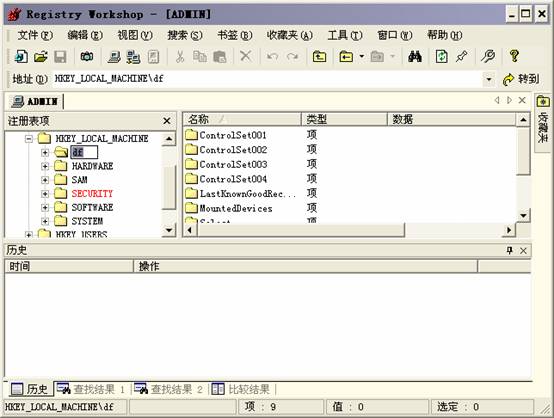This screenshot has width=554, height=418.
Task: Click the disabled save disk icon
Action: pyautogui.click(x=60, y=57)
